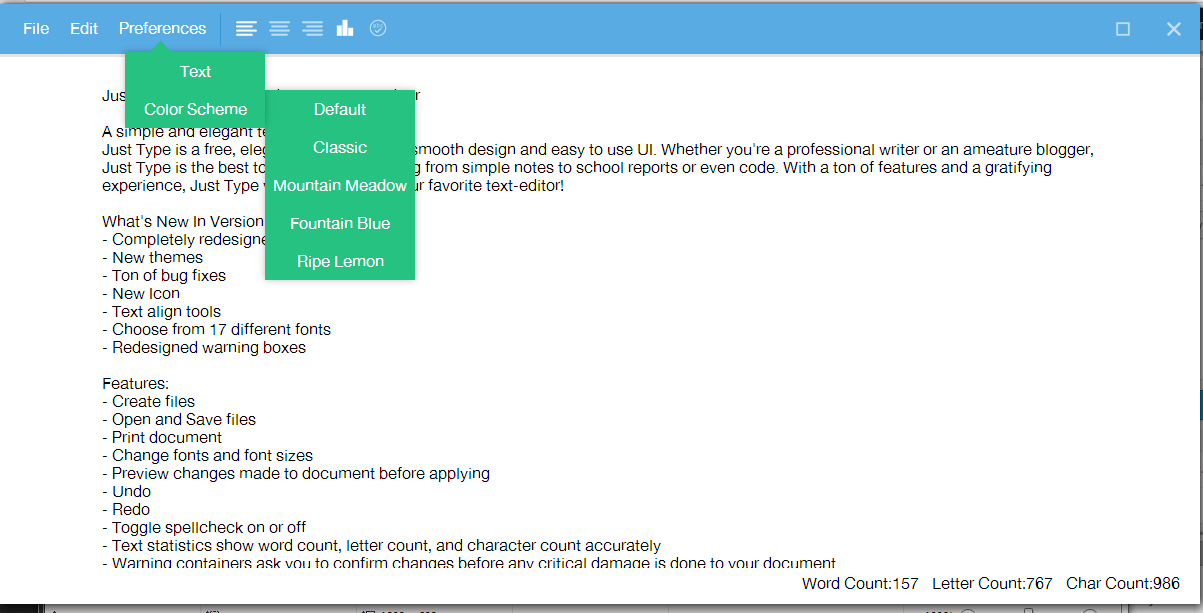This screenshot has width=1203, height=613.
Task: Click the Letter Count:767 statistic
Action: click(x=993, y=583)
